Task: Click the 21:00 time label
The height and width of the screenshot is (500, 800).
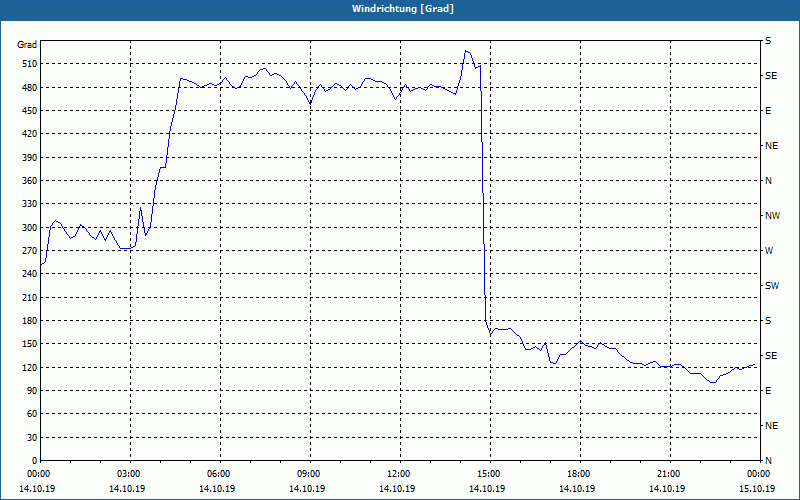Action: (x=670, y=474)
